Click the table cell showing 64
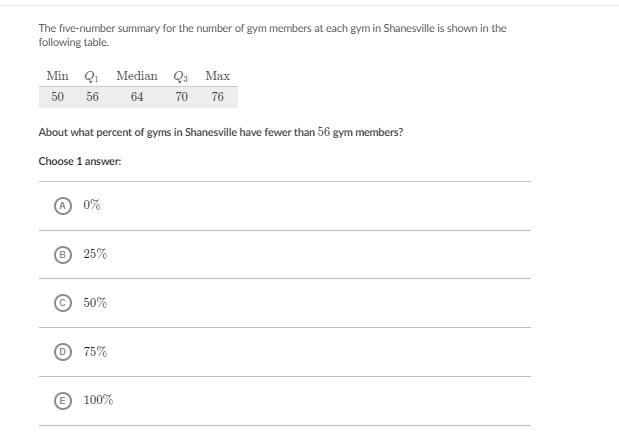 tap(137, 97)
